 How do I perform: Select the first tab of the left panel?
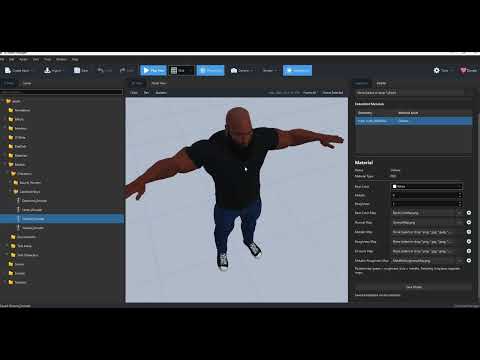click(x=9, y=83)
